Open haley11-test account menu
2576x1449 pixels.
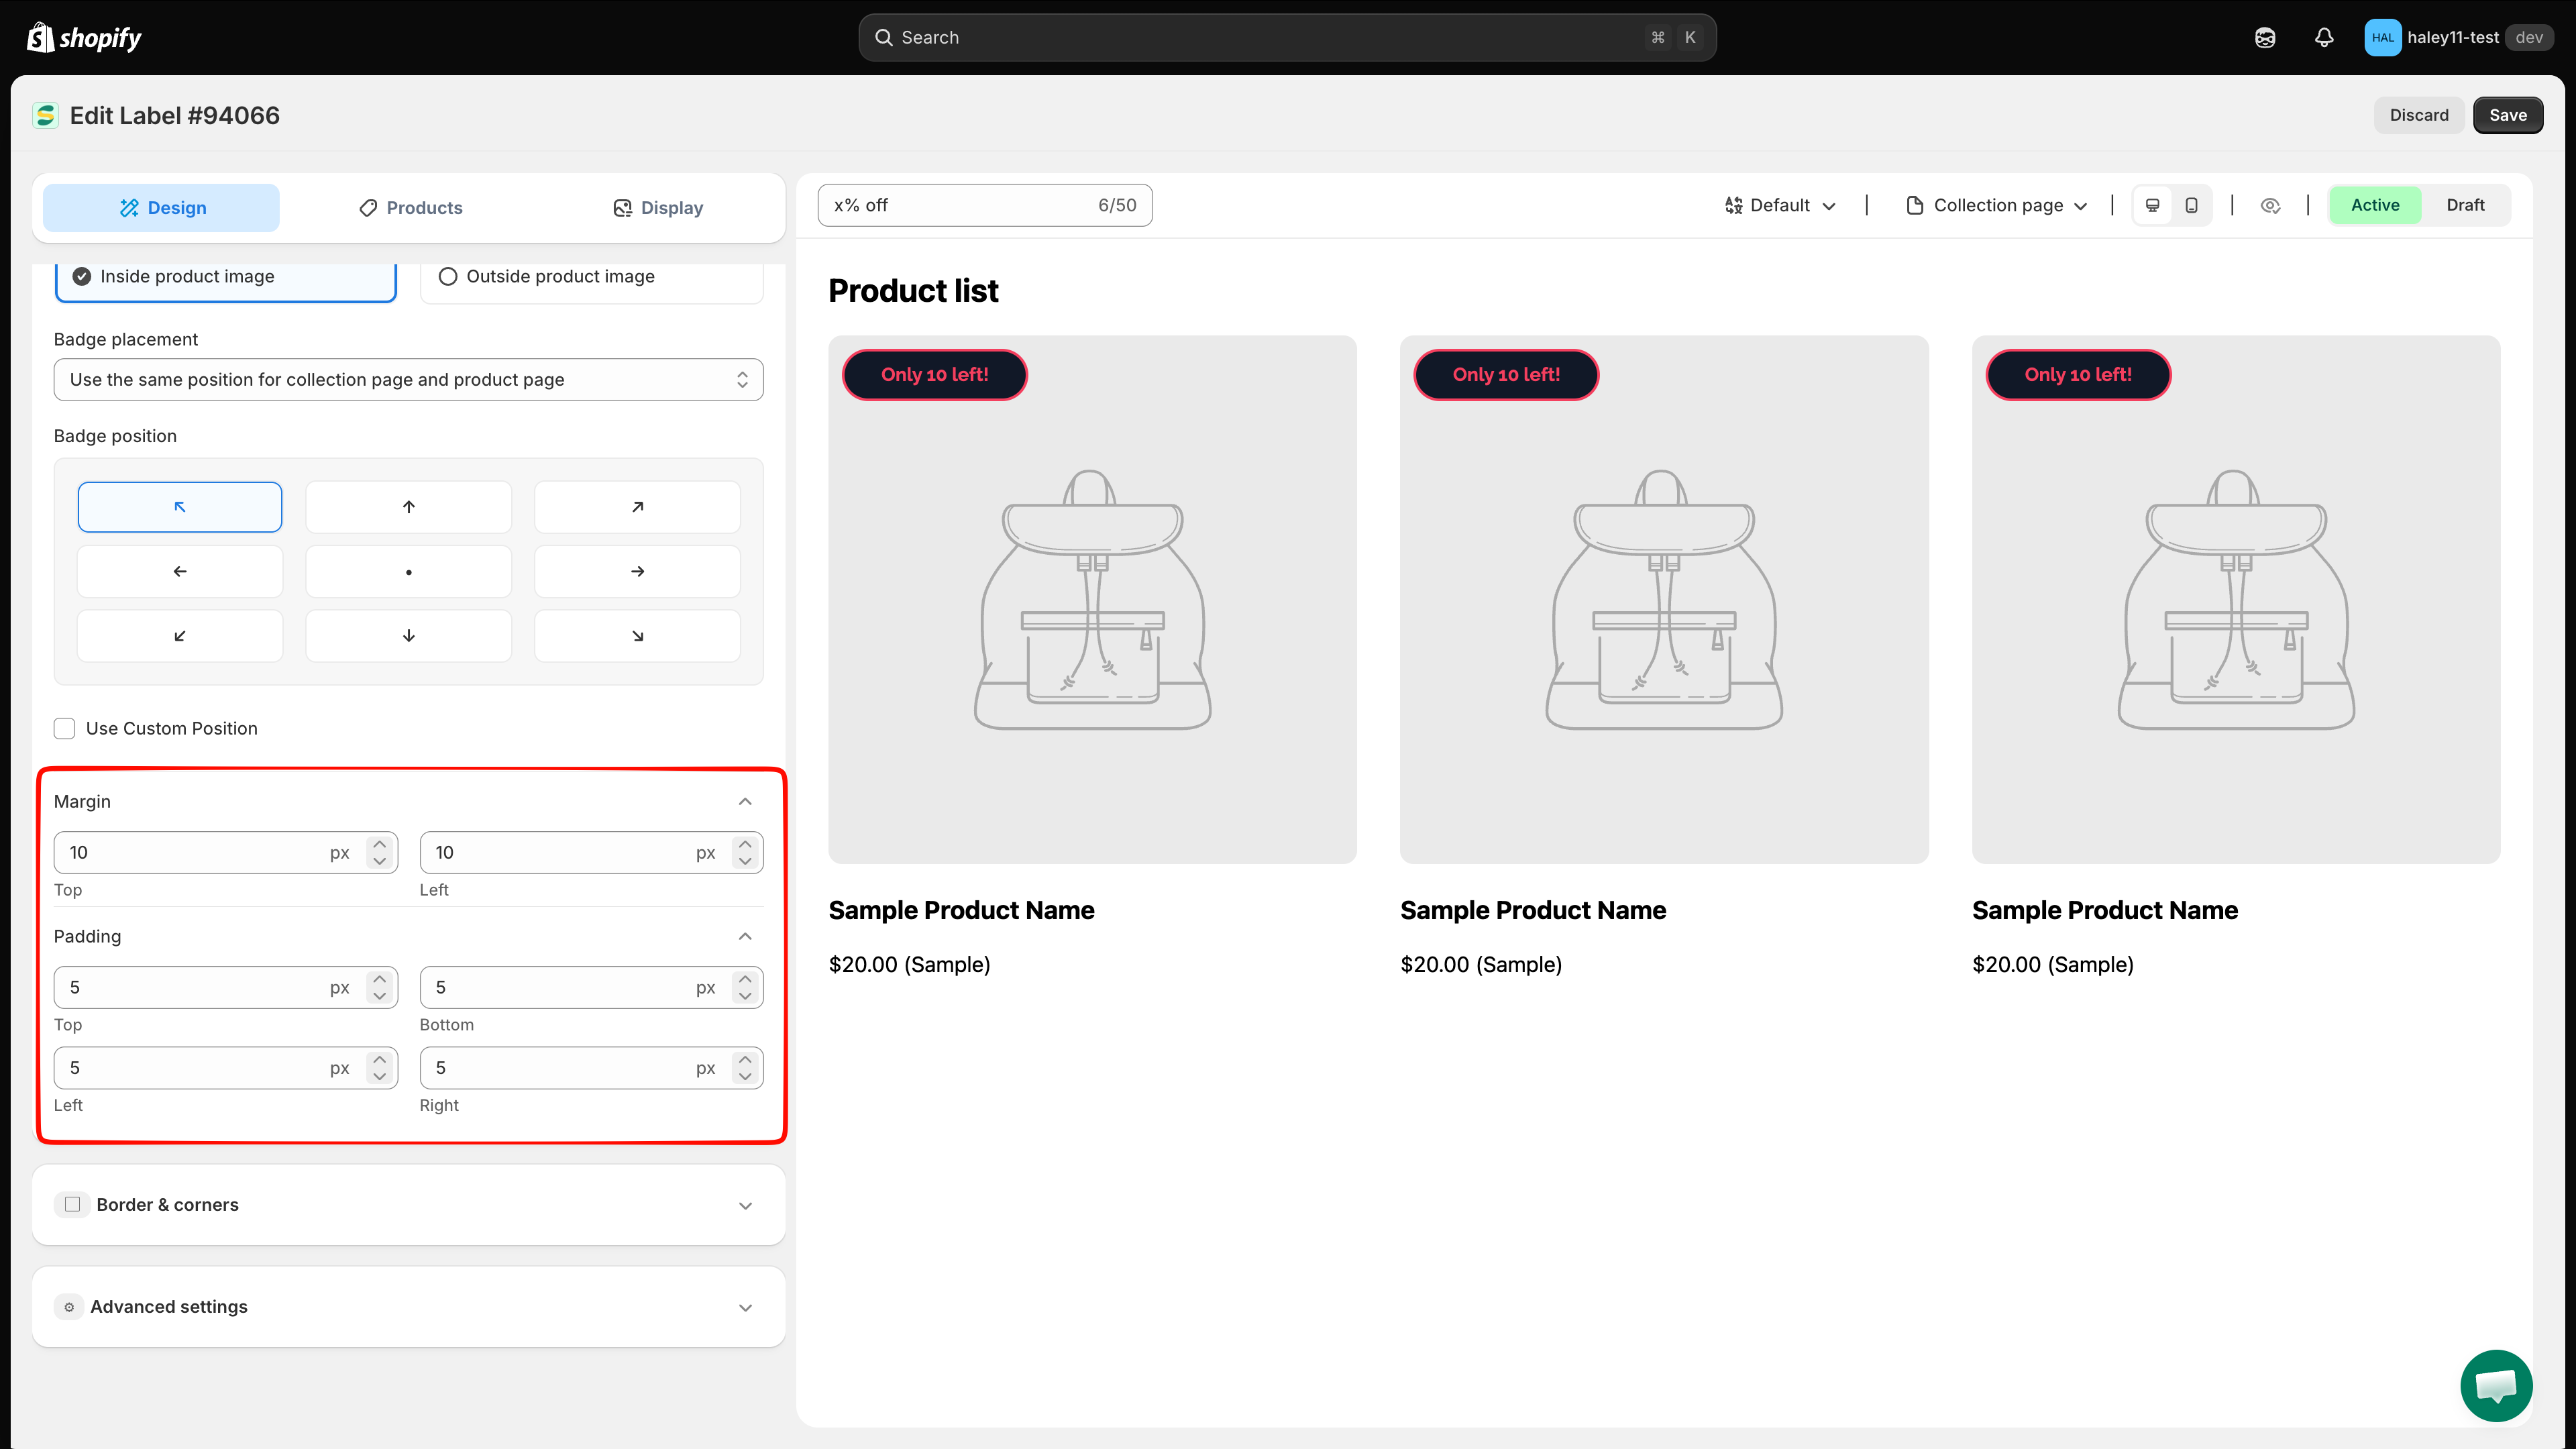pos(2458,37)
